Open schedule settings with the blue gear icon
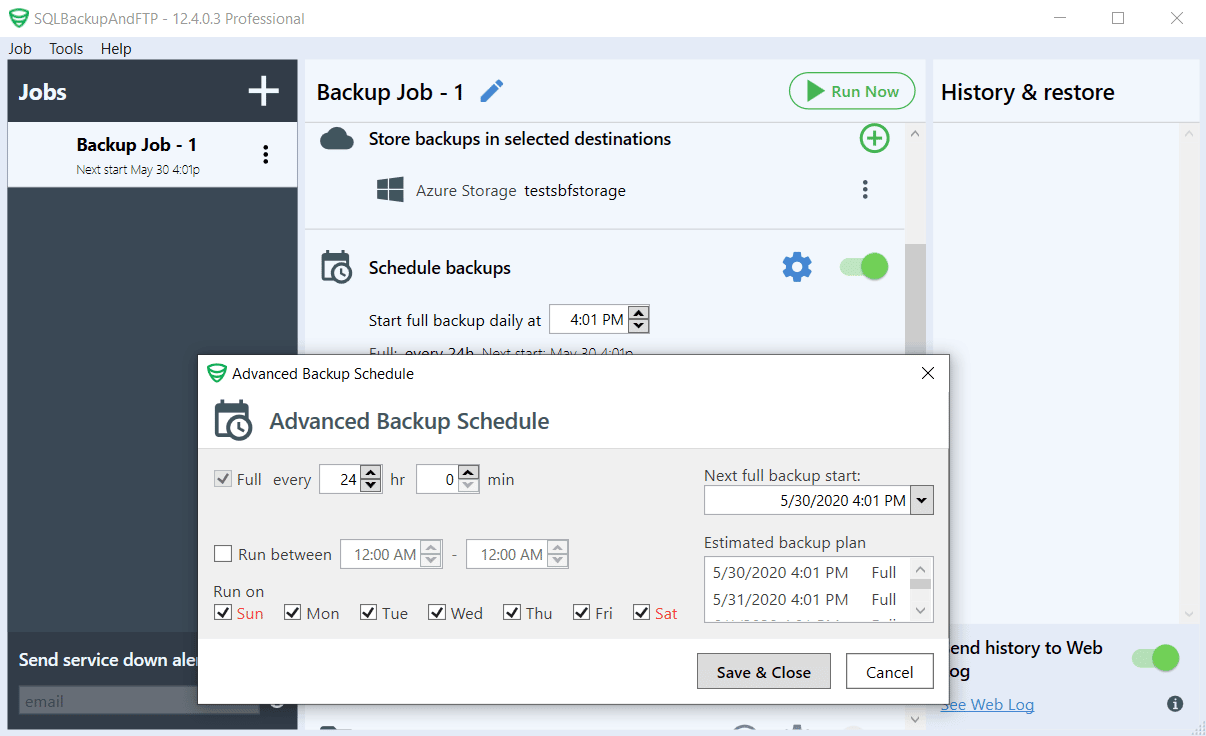1206x736 pixels. pos(796,267)
